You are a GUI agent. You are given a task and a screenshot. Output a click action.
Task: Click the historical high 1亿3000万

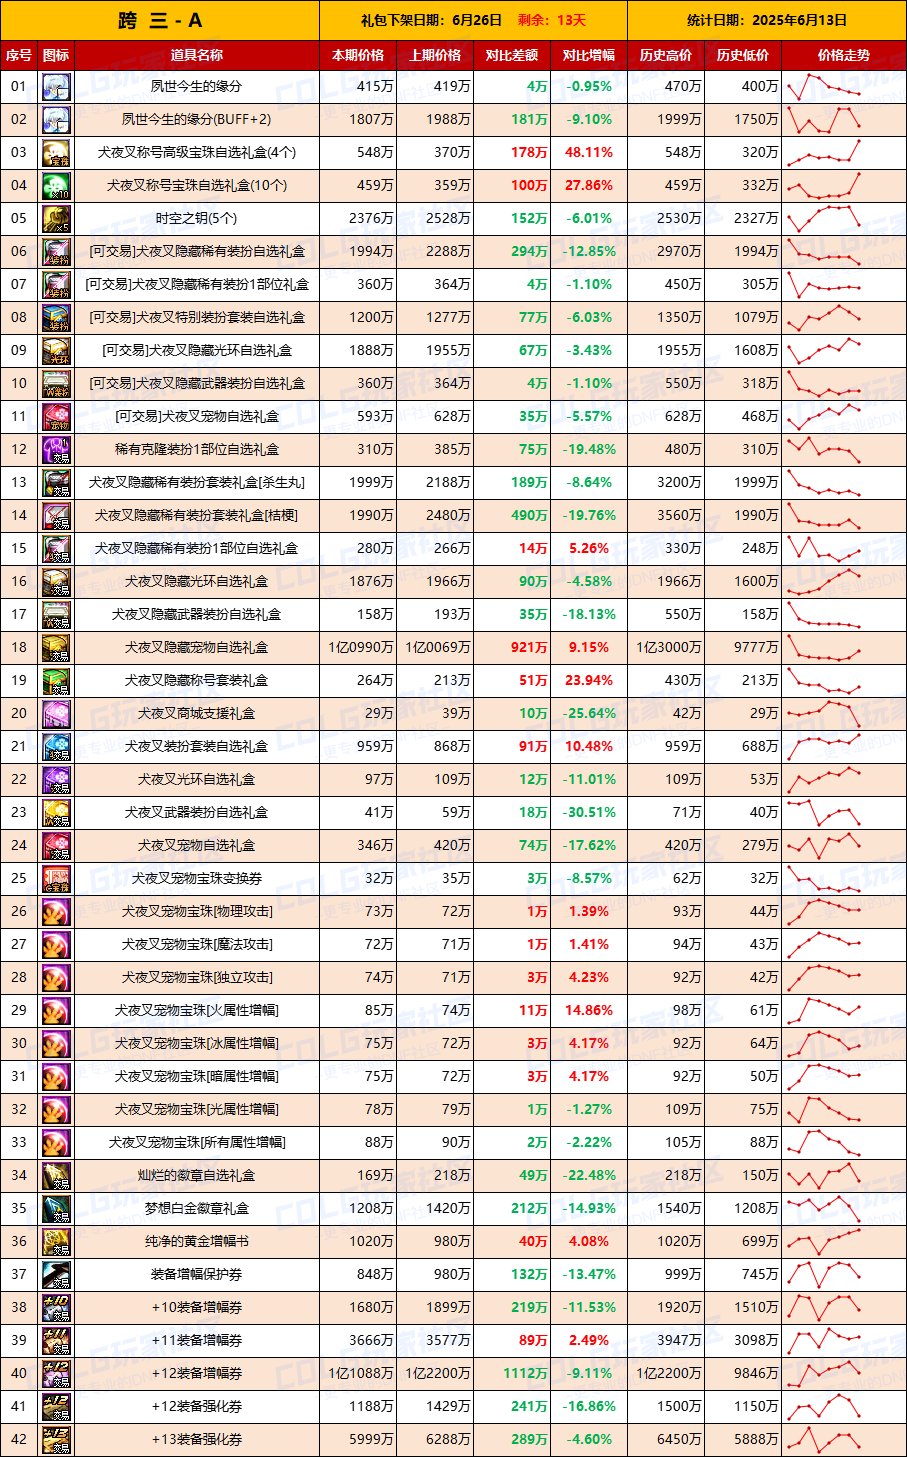pyautogui.click(x=669, y=648)
